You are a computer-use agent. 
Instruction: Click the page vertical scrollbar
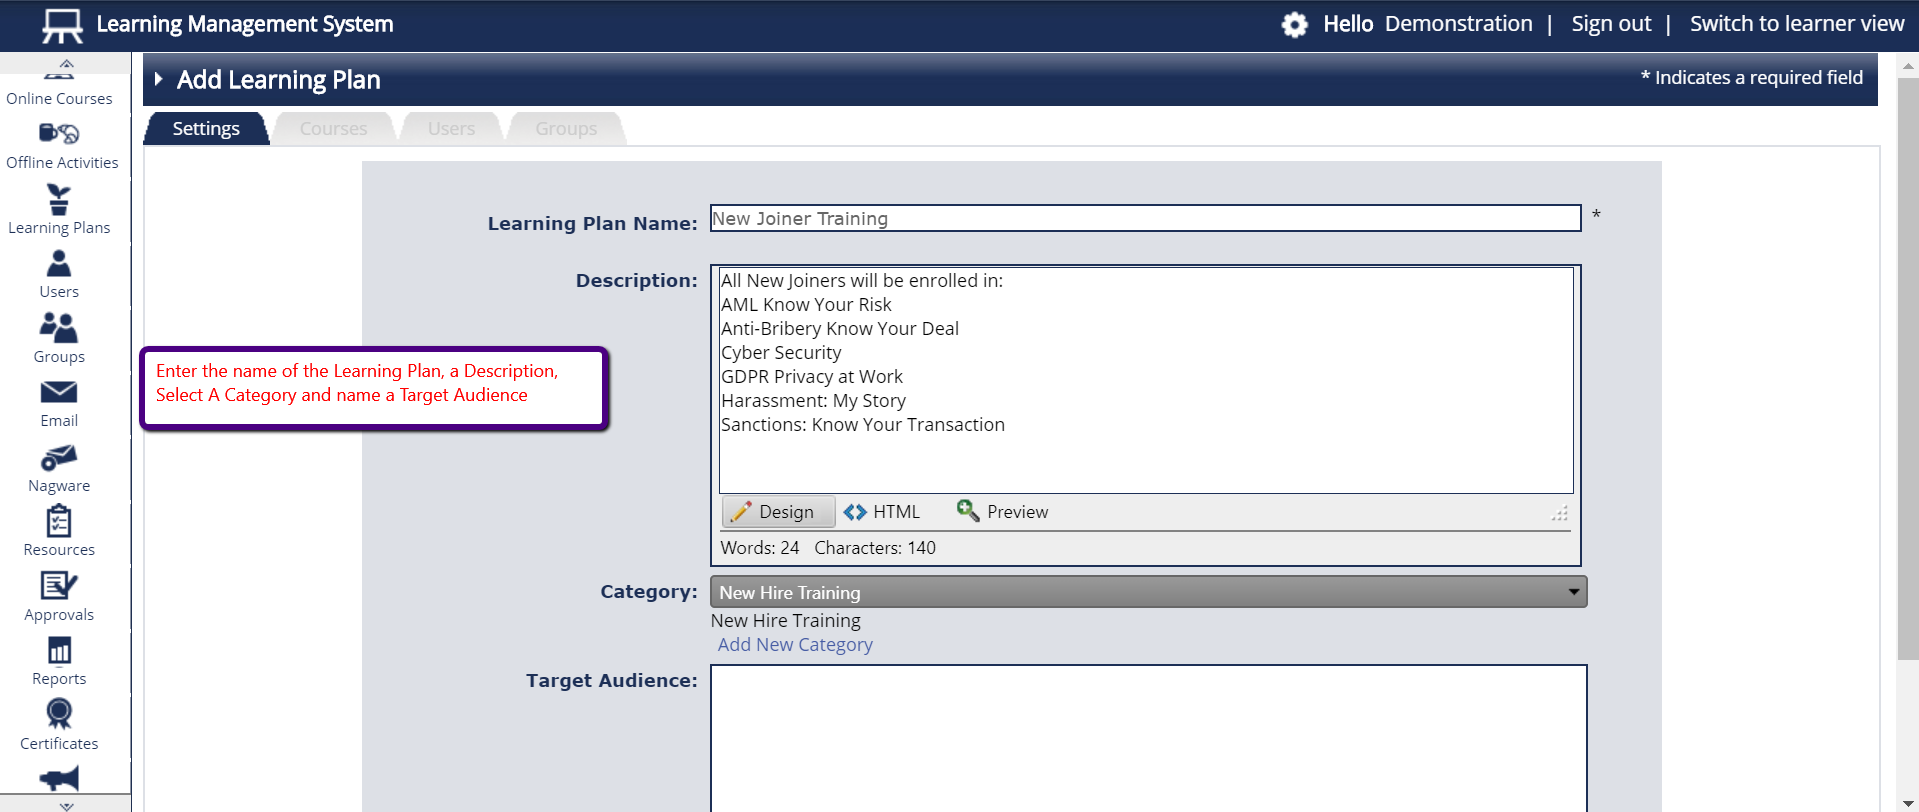coord(1908,370)
